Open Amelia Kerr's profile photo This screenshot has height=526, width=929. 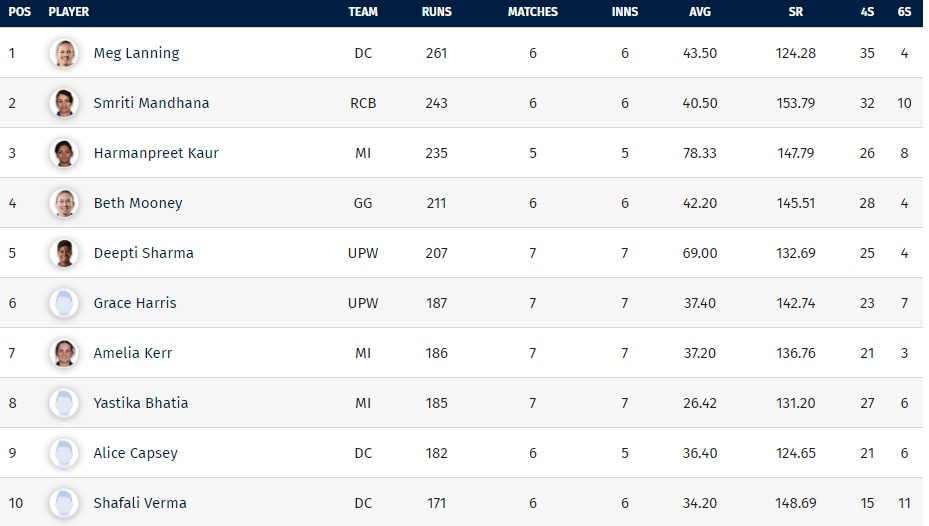pos(64,353)
